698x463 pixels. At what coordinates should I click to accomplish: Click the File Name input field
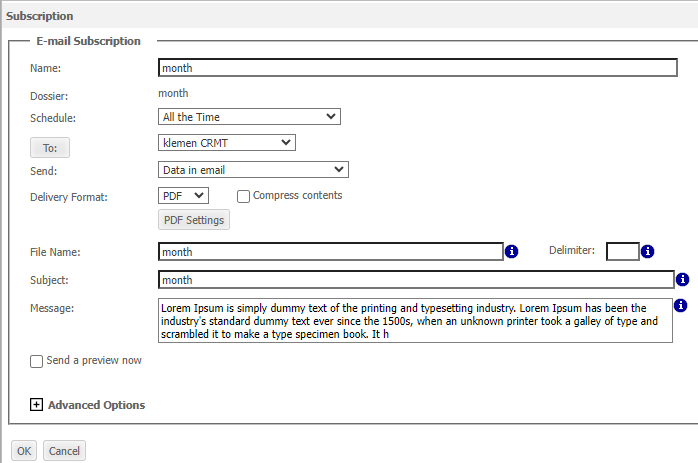[331, 252]
